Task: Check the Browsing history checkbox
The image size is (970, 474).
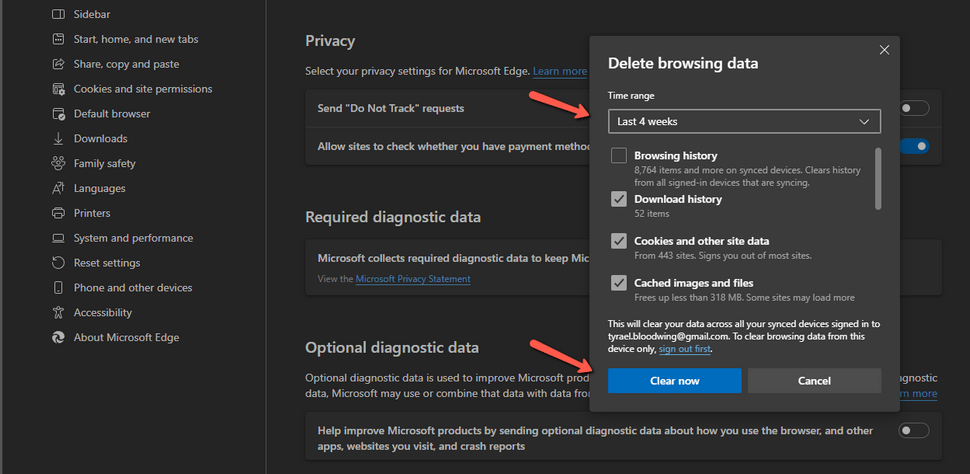Action: pos(619,156)
